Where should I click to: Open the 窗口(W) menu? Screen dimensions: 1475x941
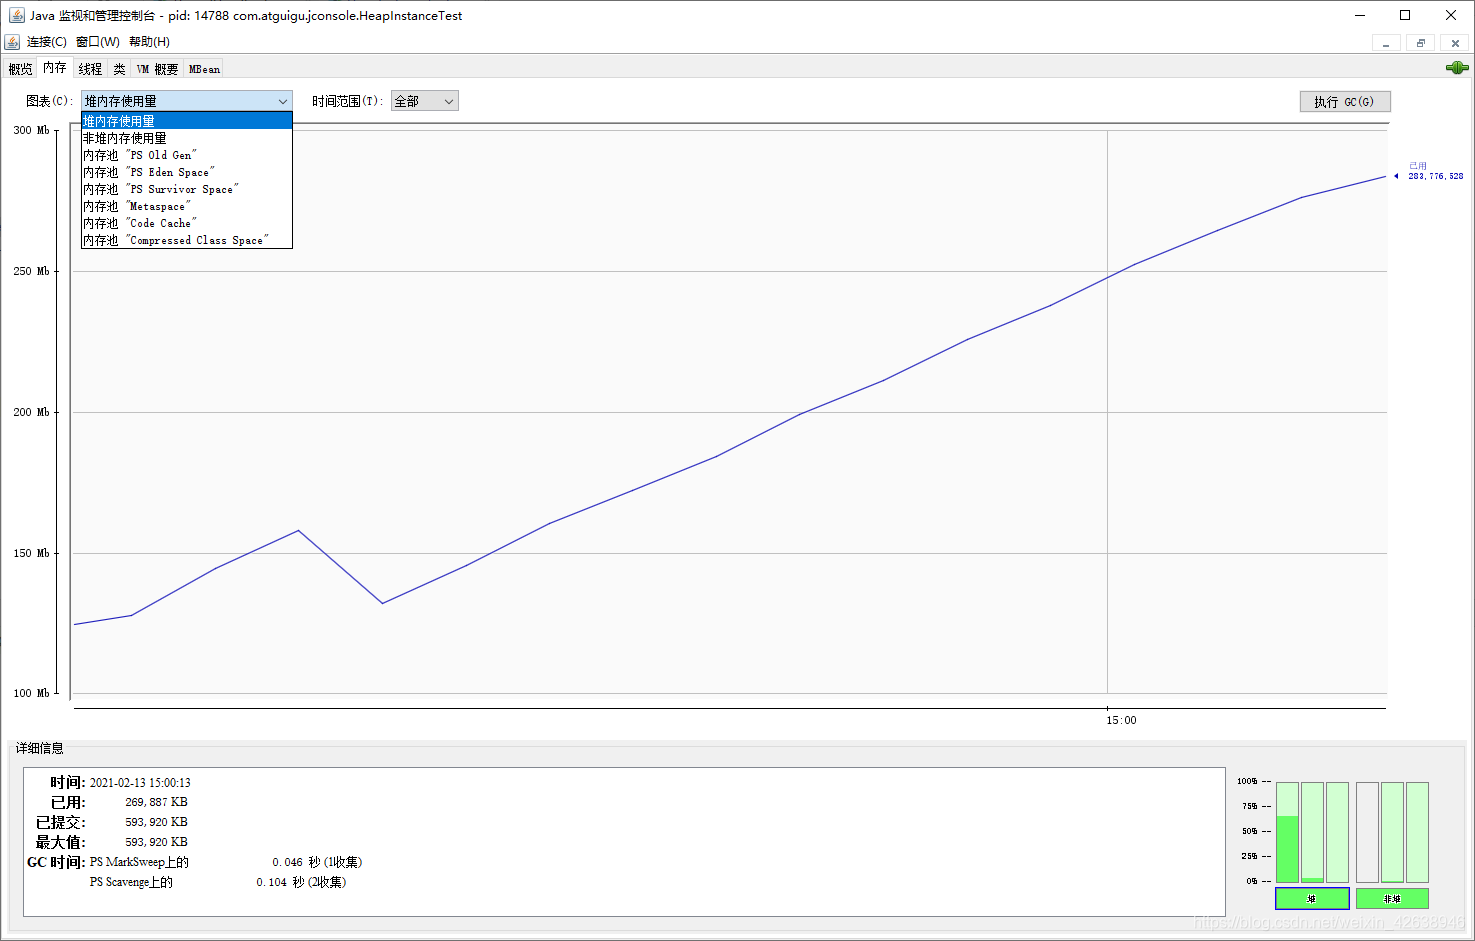tap(98, 42)
